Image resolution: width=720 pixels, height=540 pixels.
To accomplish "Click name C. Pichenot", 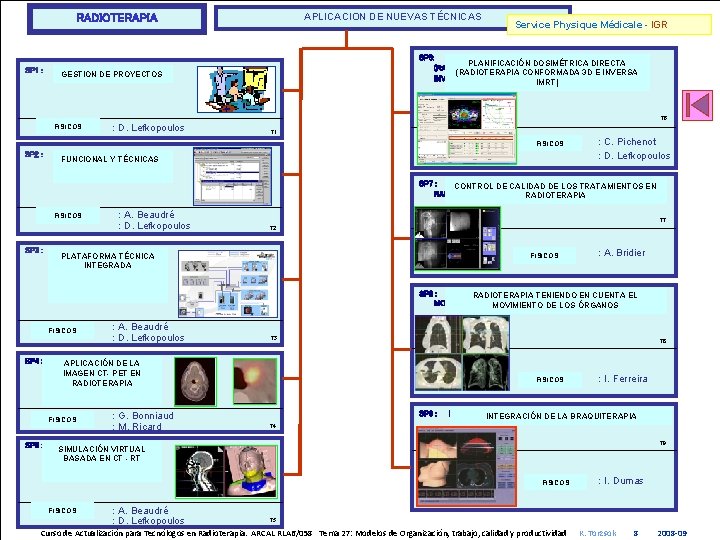I will click(630, 141).
